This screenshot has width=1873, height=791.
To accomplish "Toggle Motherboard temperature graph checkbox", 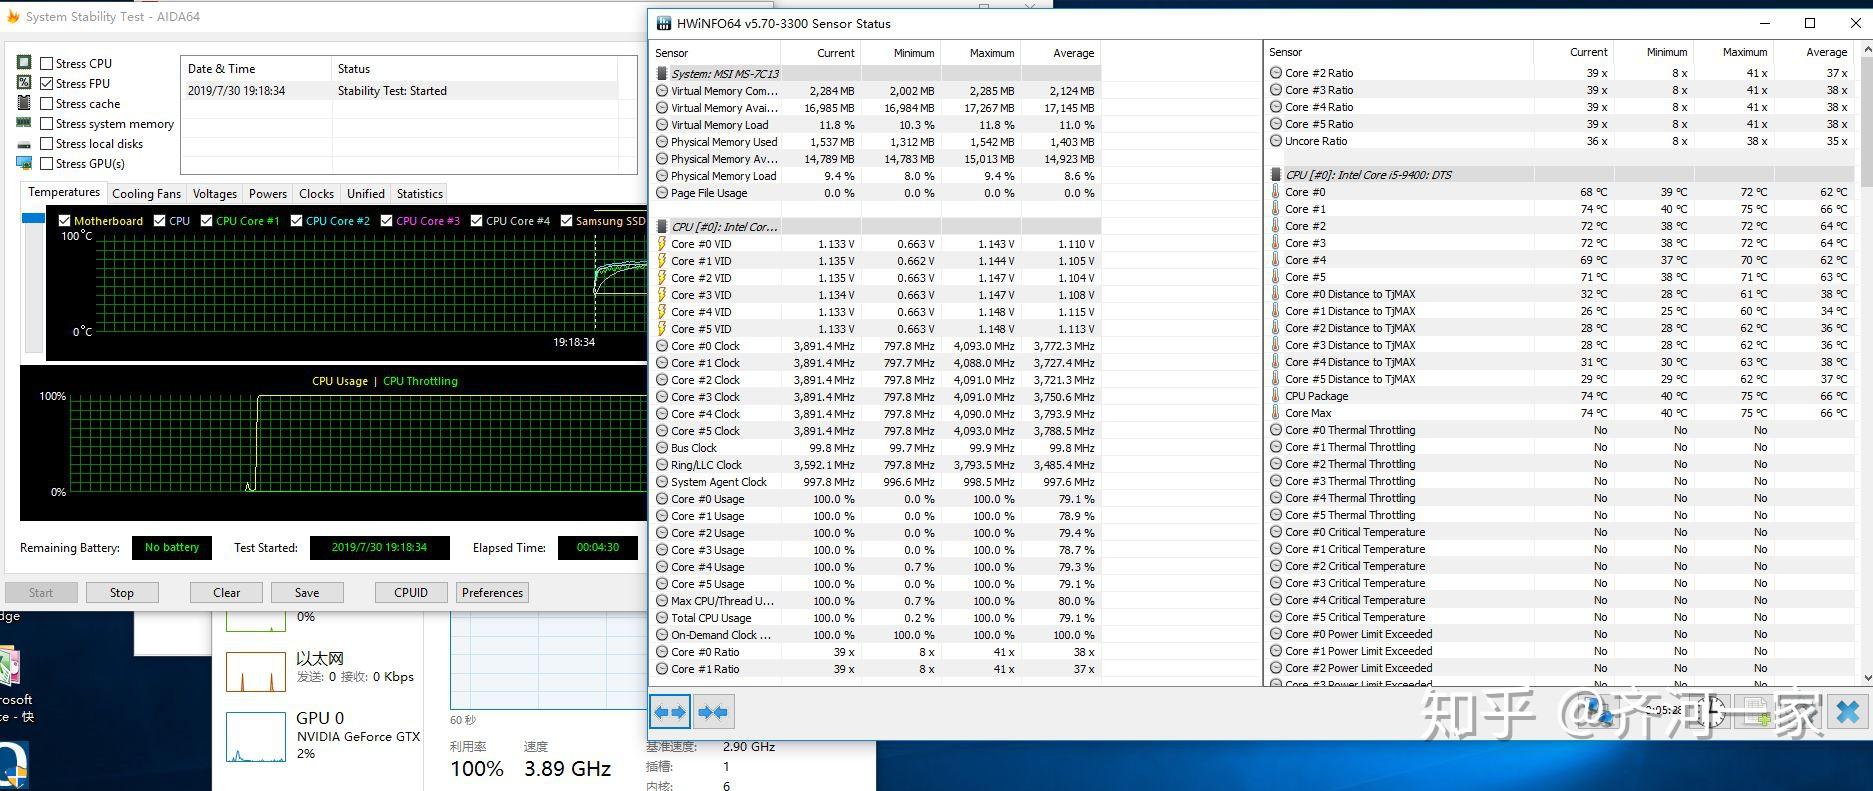I will 64,221.
